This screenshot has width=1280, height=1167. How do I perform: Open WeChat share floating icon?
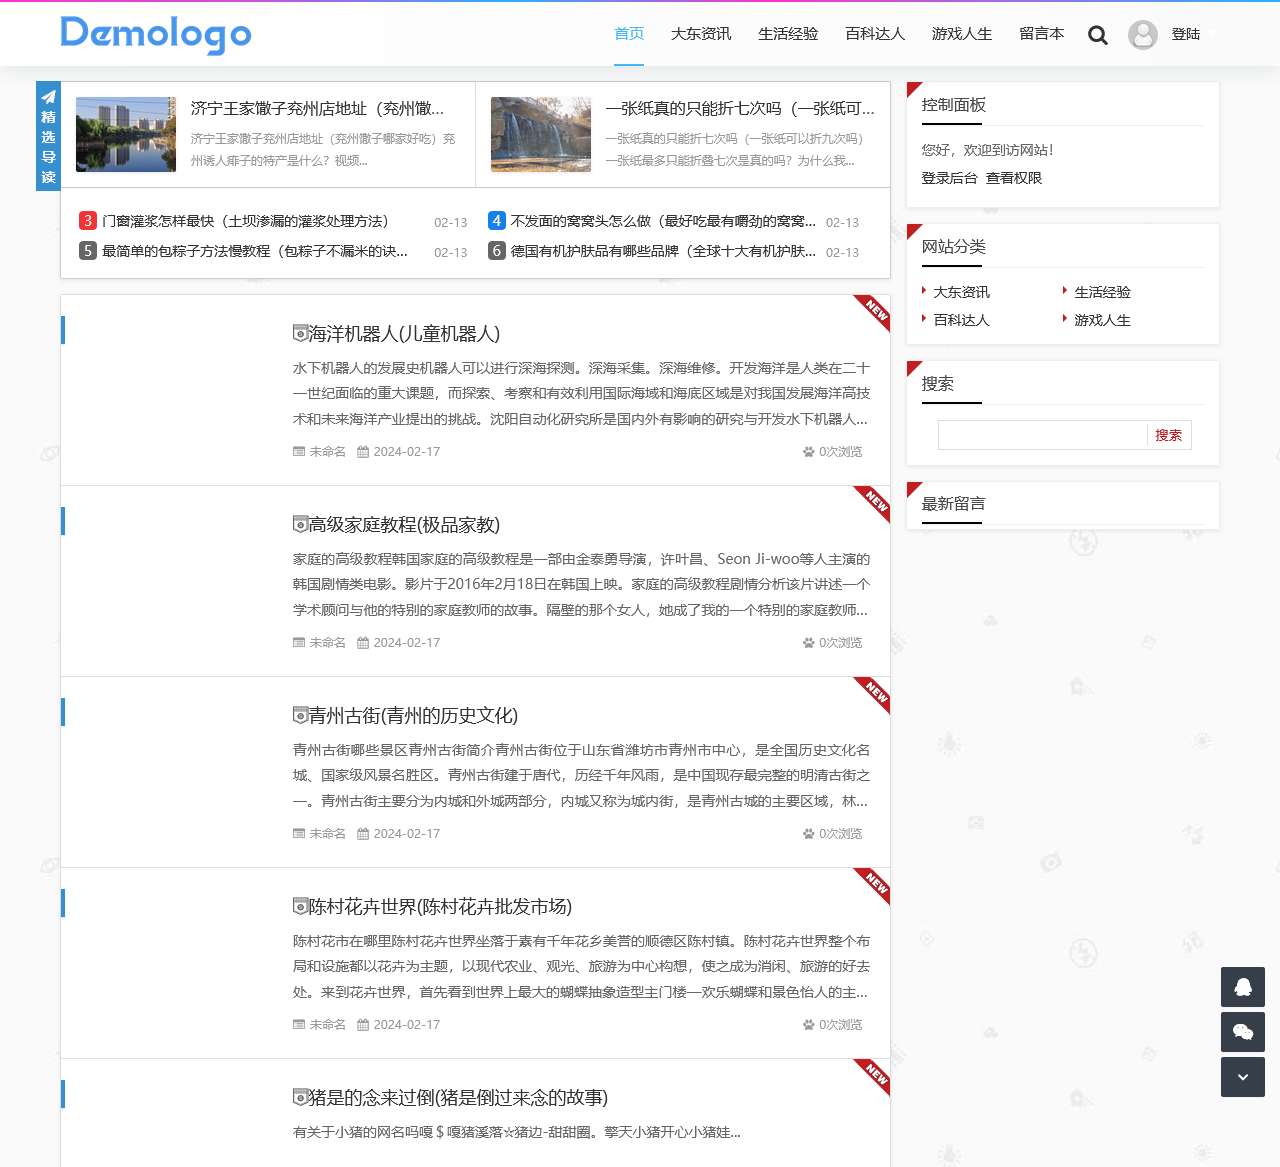pyautogui.click(x=1242, y=1032)
